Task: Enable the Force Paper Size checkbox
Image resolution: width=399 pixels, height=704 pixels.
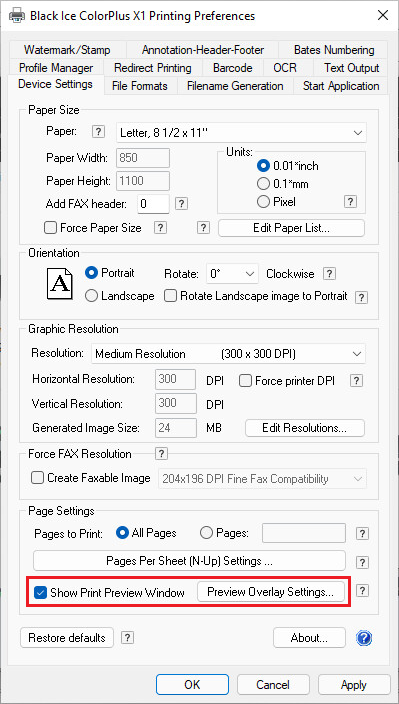Action: point(50,228)
